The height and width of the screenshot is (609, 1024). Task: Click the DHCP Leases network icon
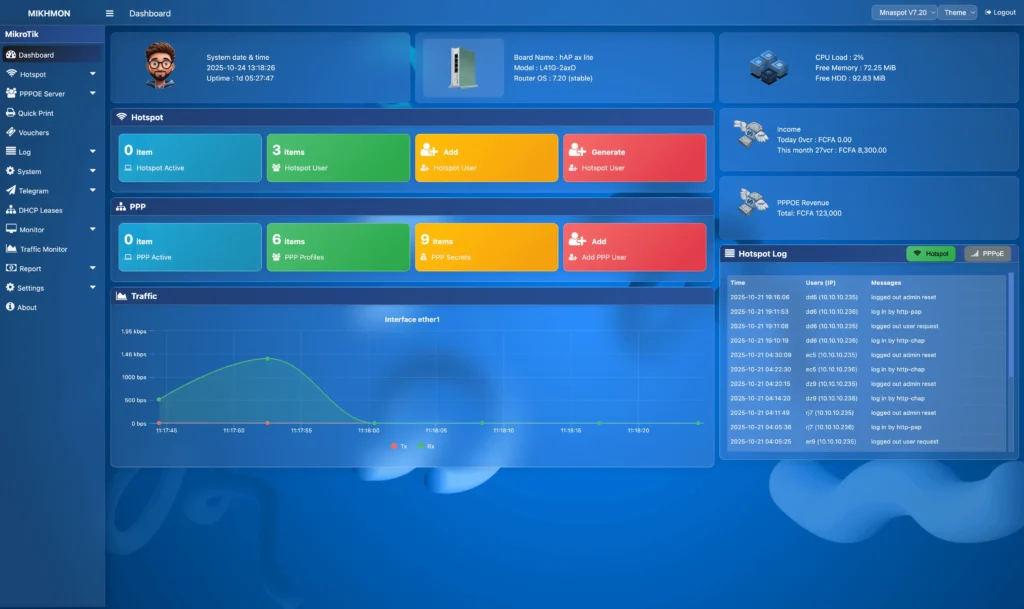pyautogui.click(x=11, y=210)
